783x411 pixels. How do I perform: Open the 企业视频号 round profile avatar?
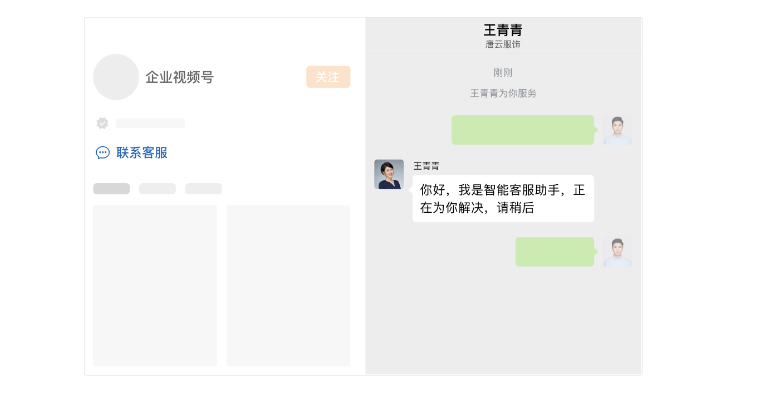click(x=116, y=77)
